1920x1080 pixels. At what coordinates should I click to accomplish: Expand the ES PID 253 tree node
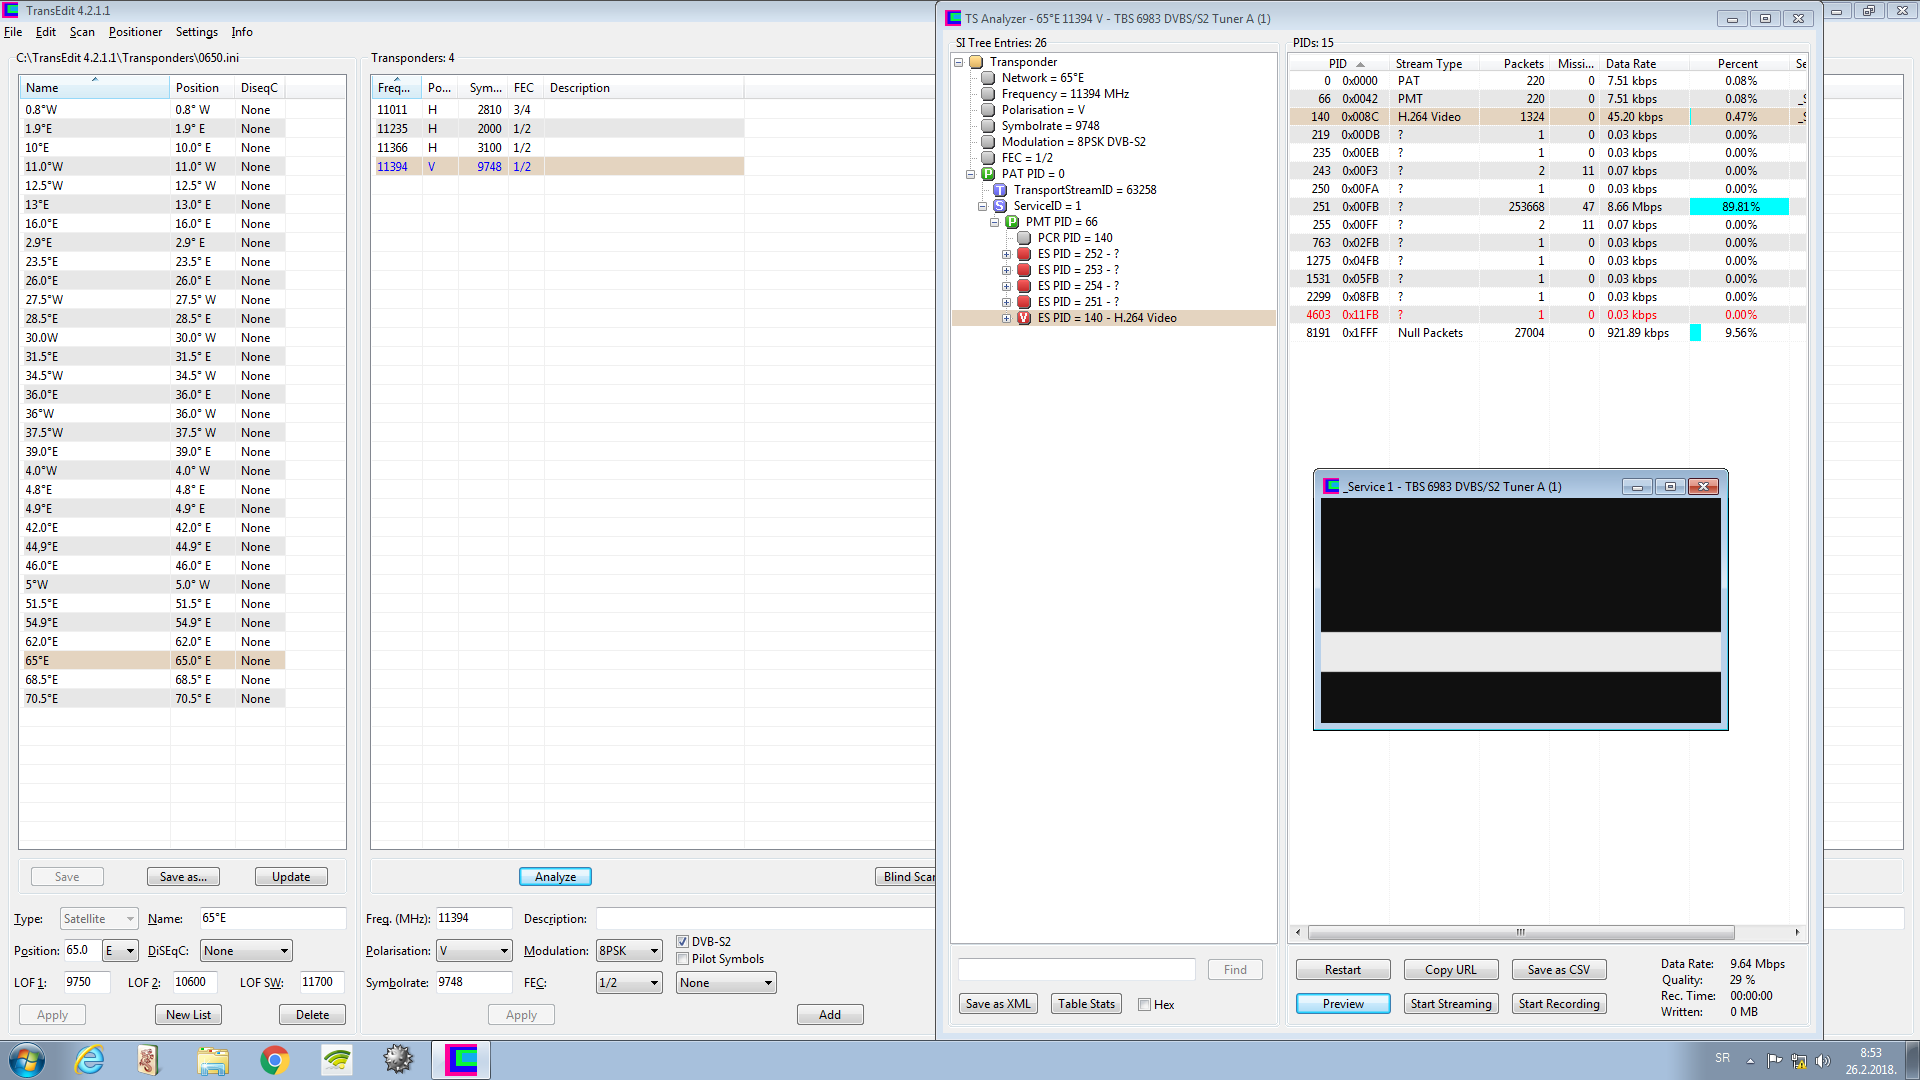pos(1007,270)
